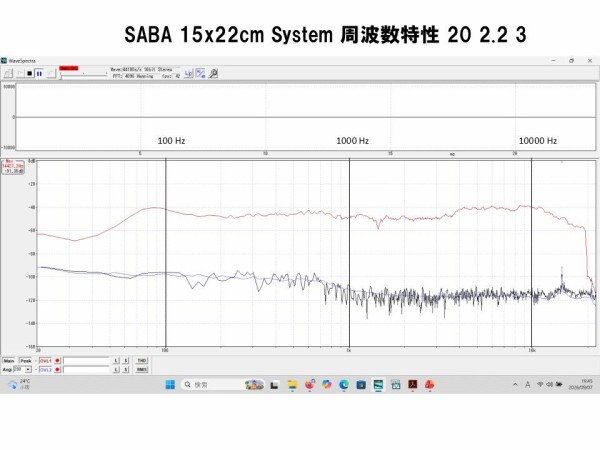Click the red record dot beside OVL1
This screenshot has height=450, width=600.
pos(57,360)
